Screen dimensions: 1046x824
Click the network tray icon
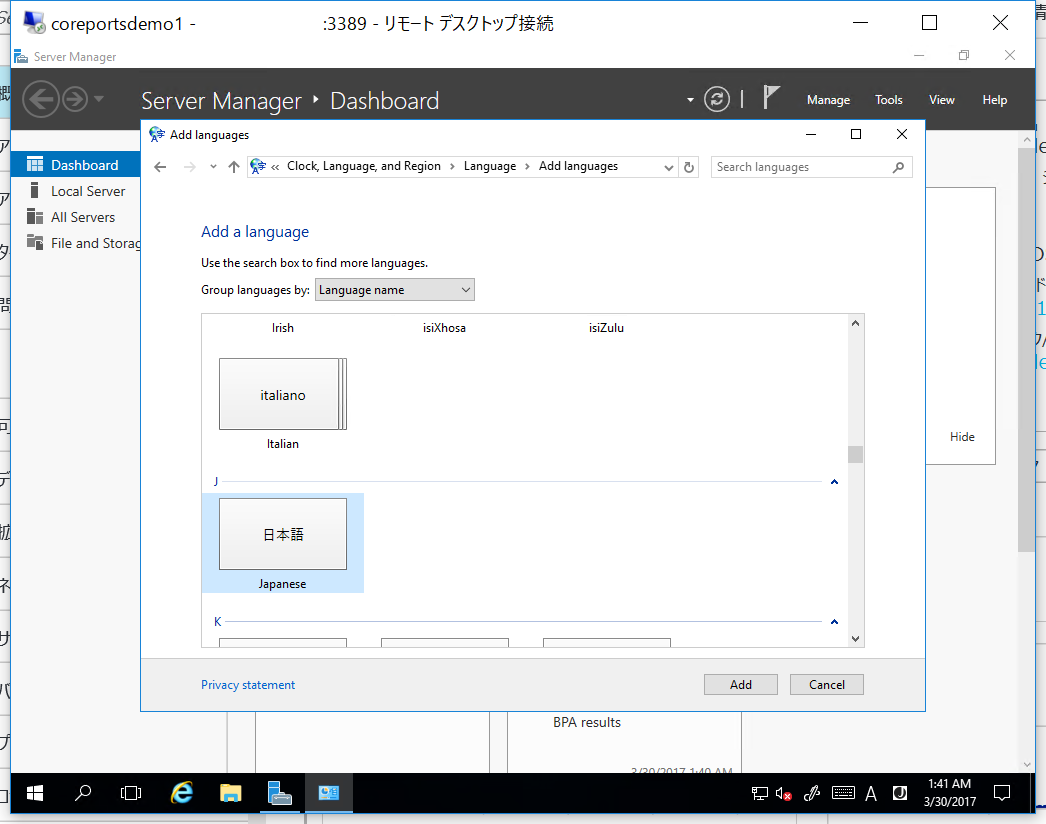[760, 793]
